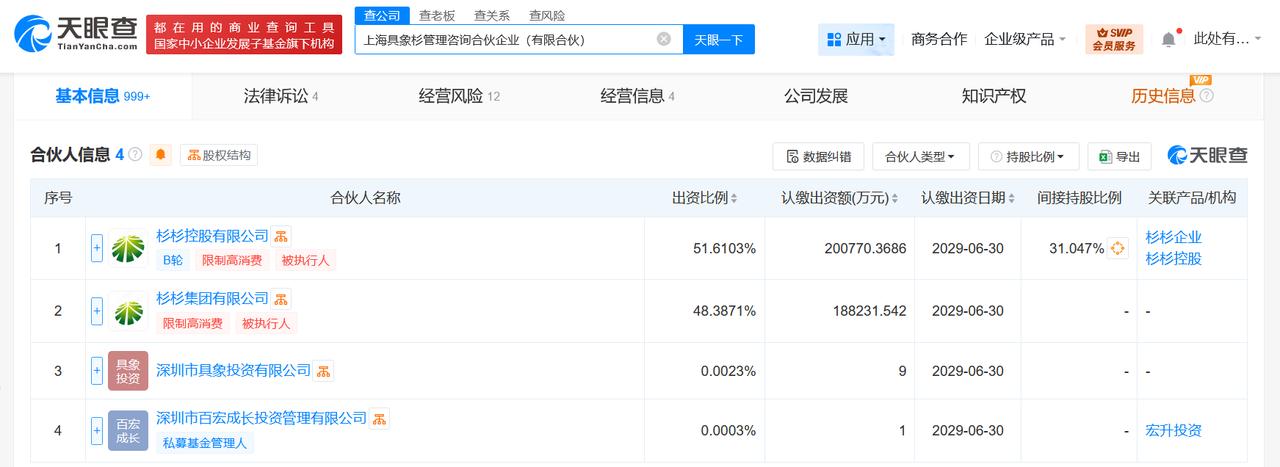Expand row 4 深圳市百宏成长 with plus button
Viewport: 1280px width, 467px height.
pyautogui.click(x=97, y=431)
